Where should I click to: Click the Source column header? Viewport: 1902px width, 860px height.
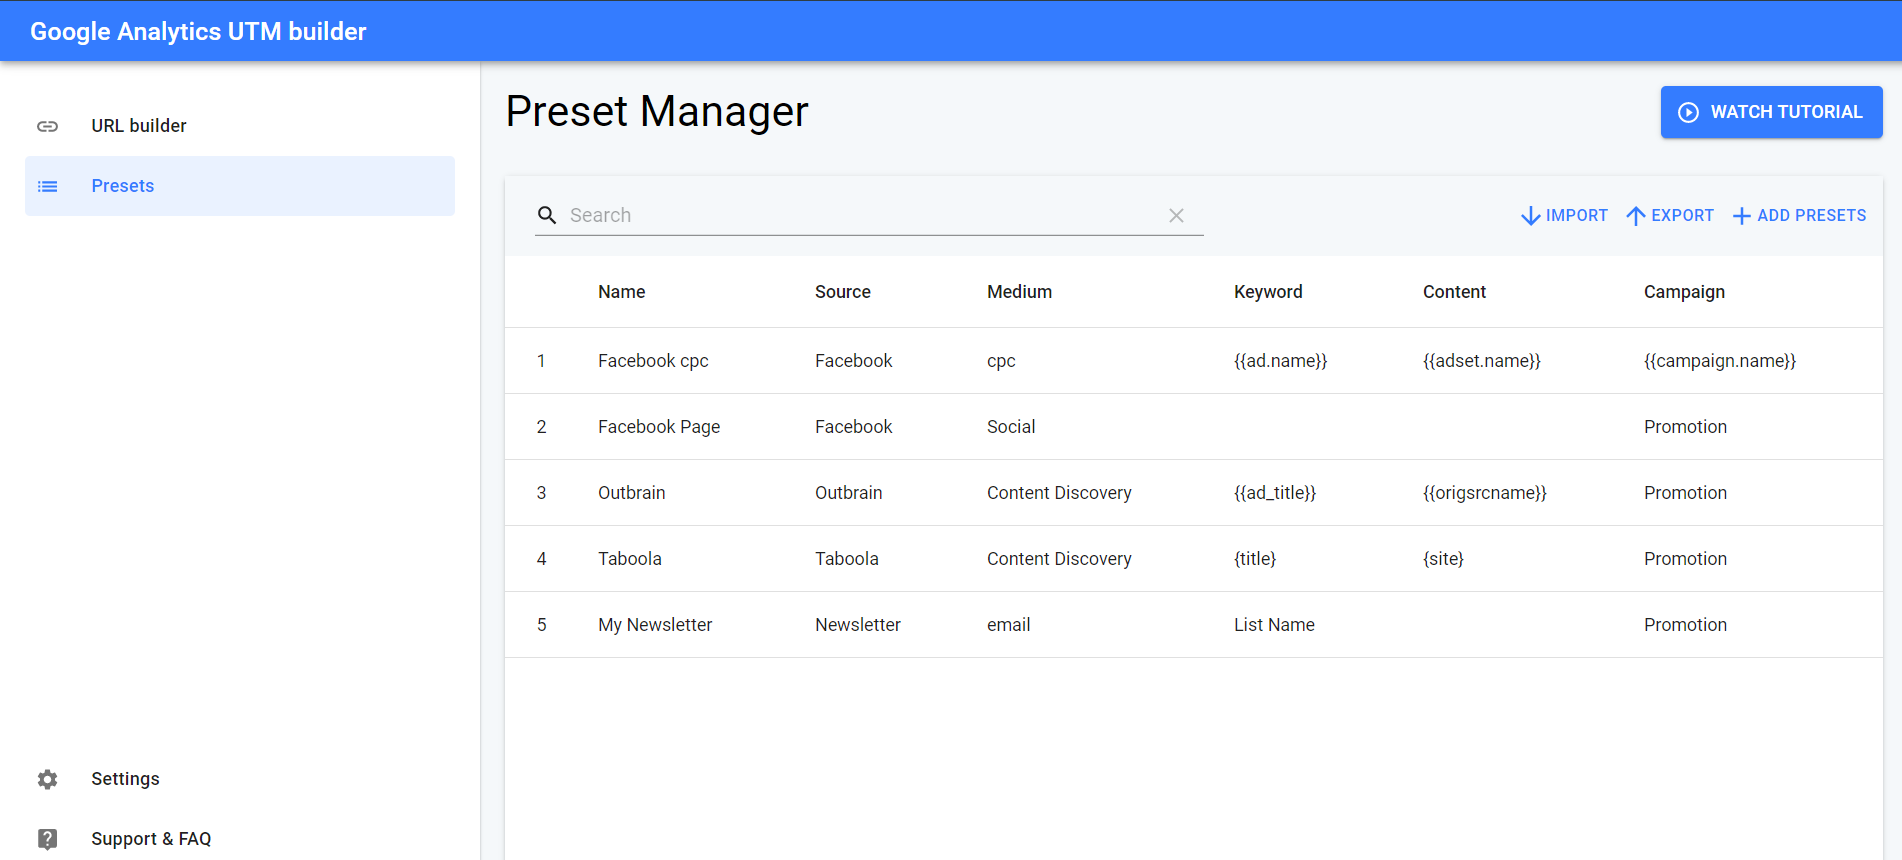pyautogui.click(x=842, y=292)
